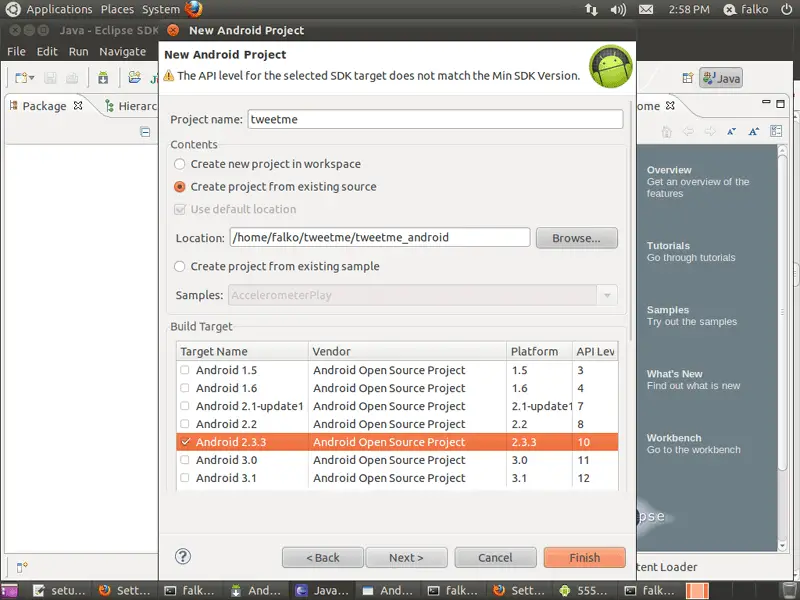Maximize the Welcome view panel

[780, 104]
